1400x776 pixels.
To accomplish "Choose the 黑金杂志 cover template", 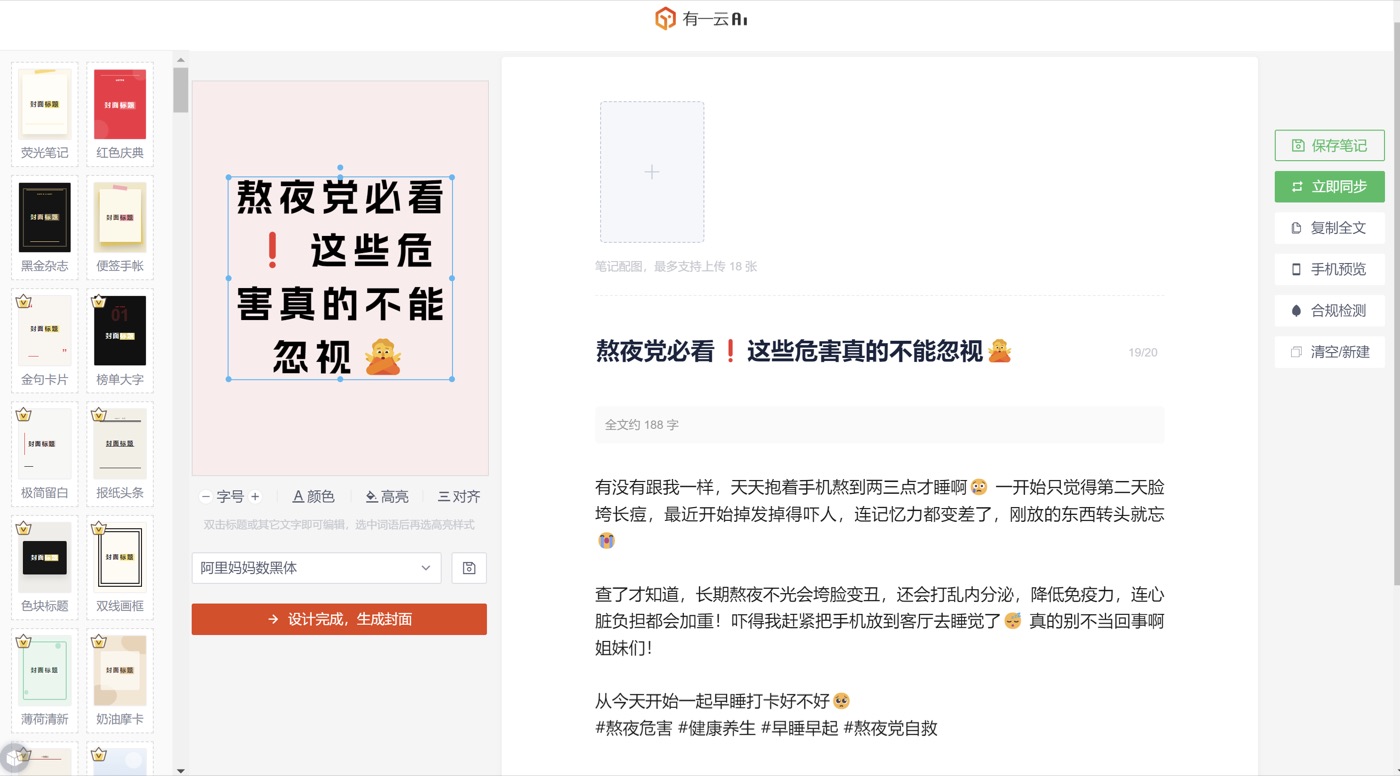I will coord(45,227).
